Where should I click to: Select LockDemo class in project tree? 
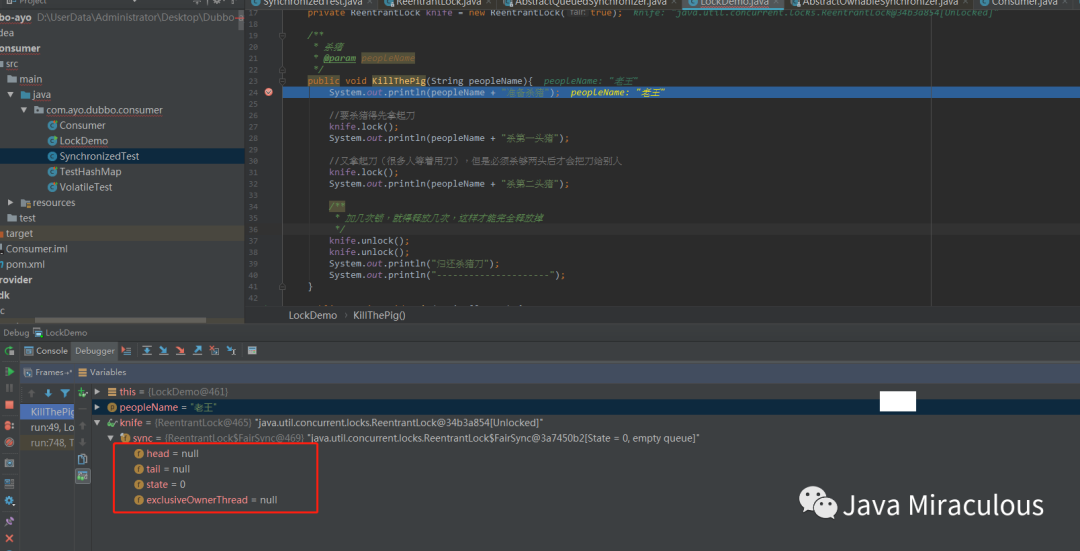coord(83,141)
